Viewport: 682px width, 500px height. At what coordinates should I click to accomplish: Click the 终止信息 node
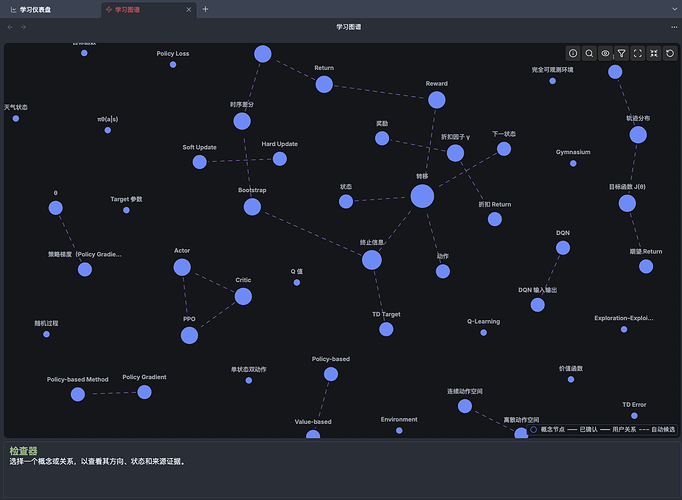click(372, 260)
